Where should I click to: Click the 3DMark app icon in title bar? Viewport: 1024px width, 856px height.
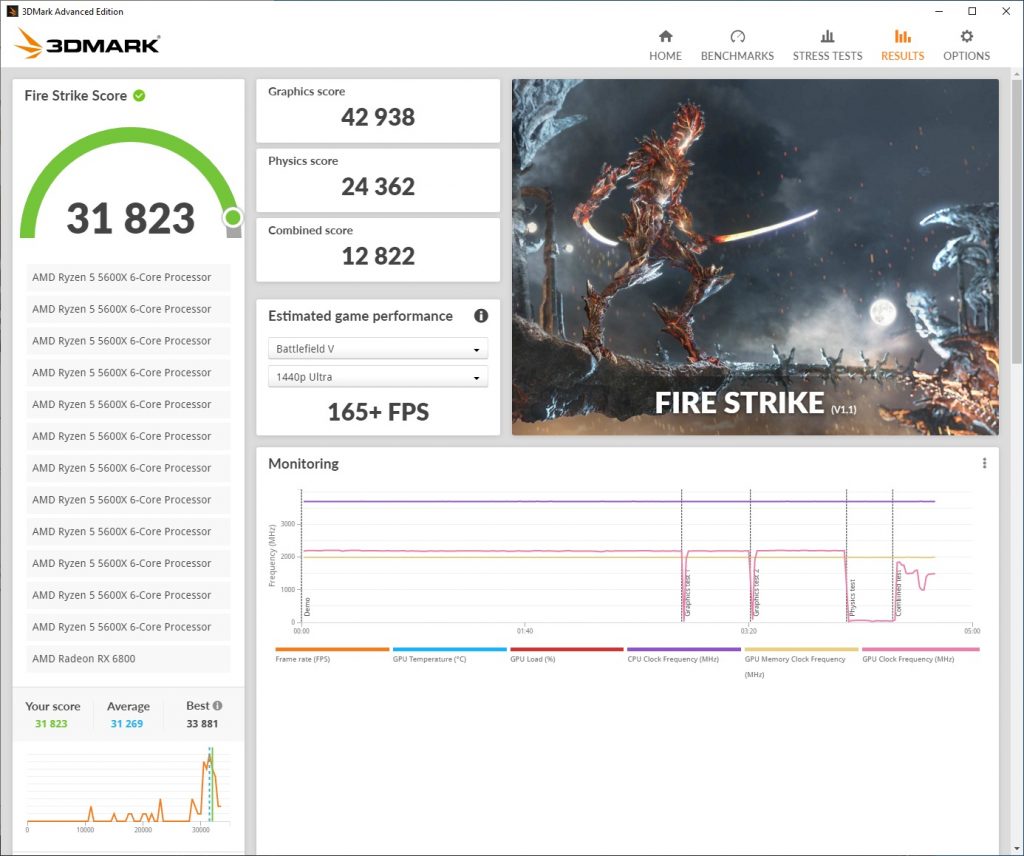click(12, 11)
